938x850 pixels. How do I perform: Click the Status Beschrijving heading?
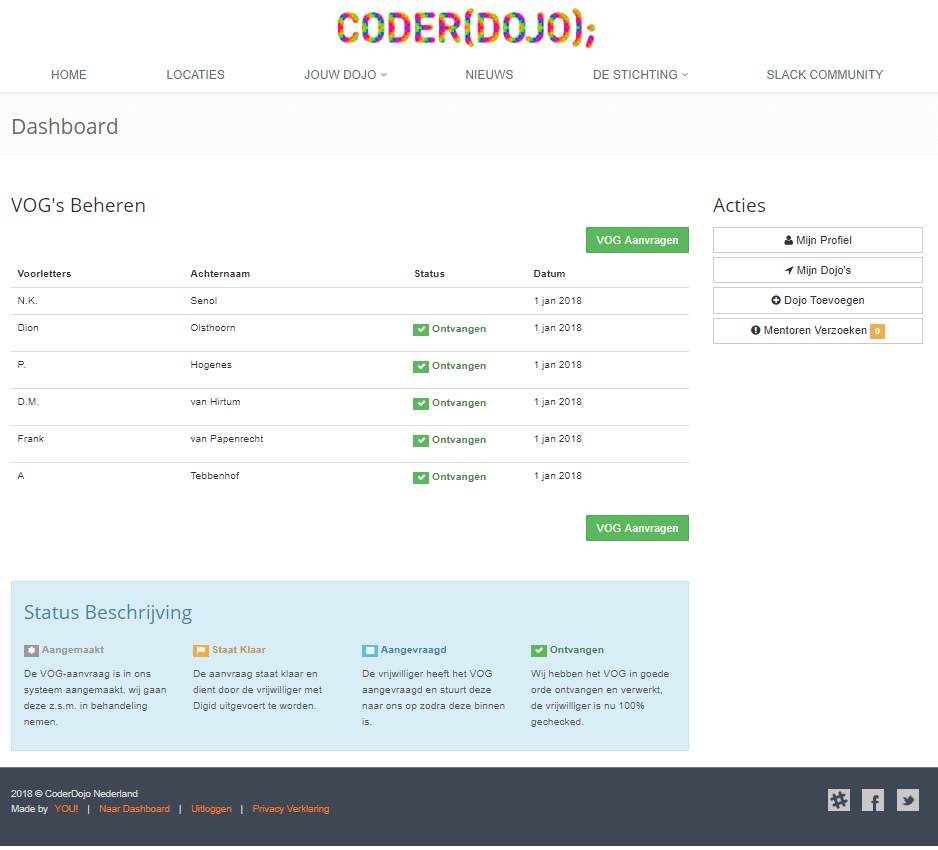(108, 613)
